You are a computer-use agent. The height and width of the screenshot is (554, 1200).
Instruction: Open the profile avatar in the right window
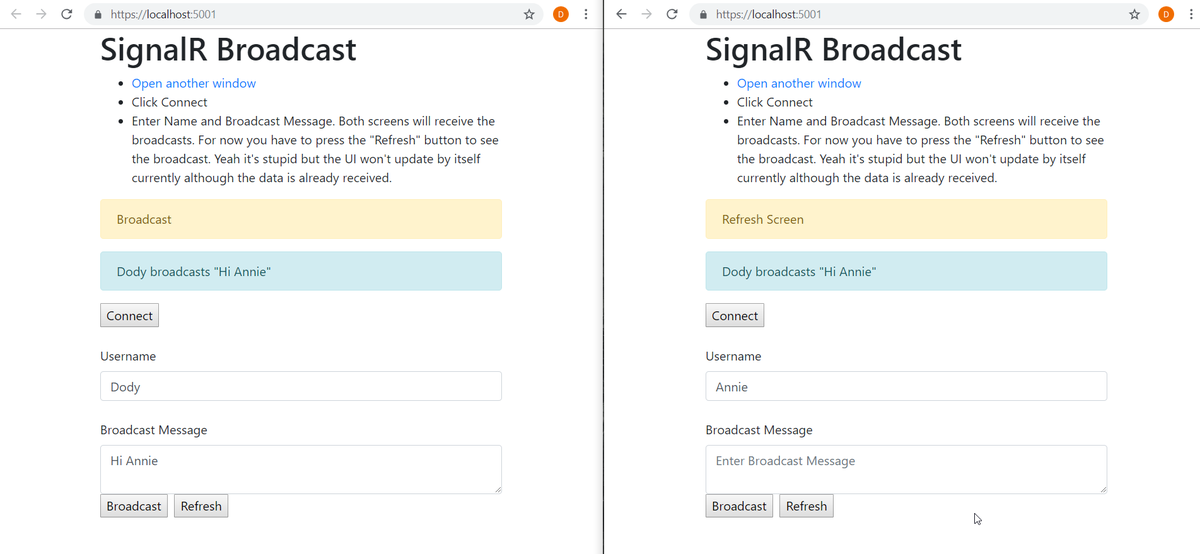click(x=1166, y=15)
